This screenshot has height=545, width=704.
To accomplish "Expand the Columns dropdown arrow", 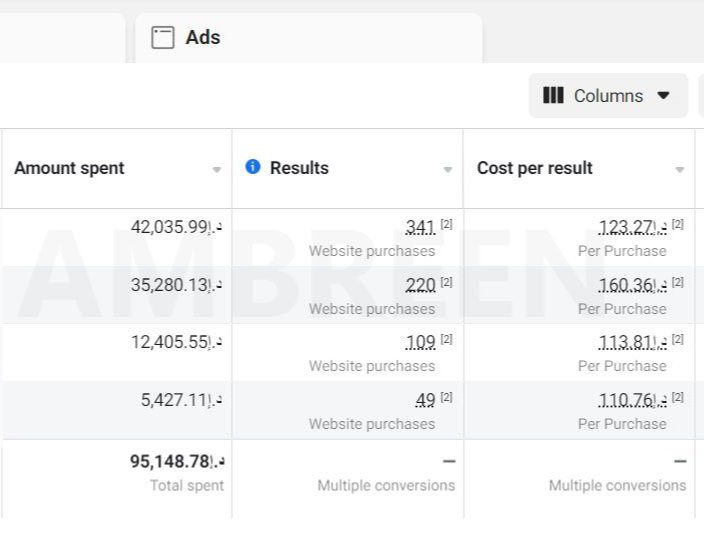I will tap(663, 96).
